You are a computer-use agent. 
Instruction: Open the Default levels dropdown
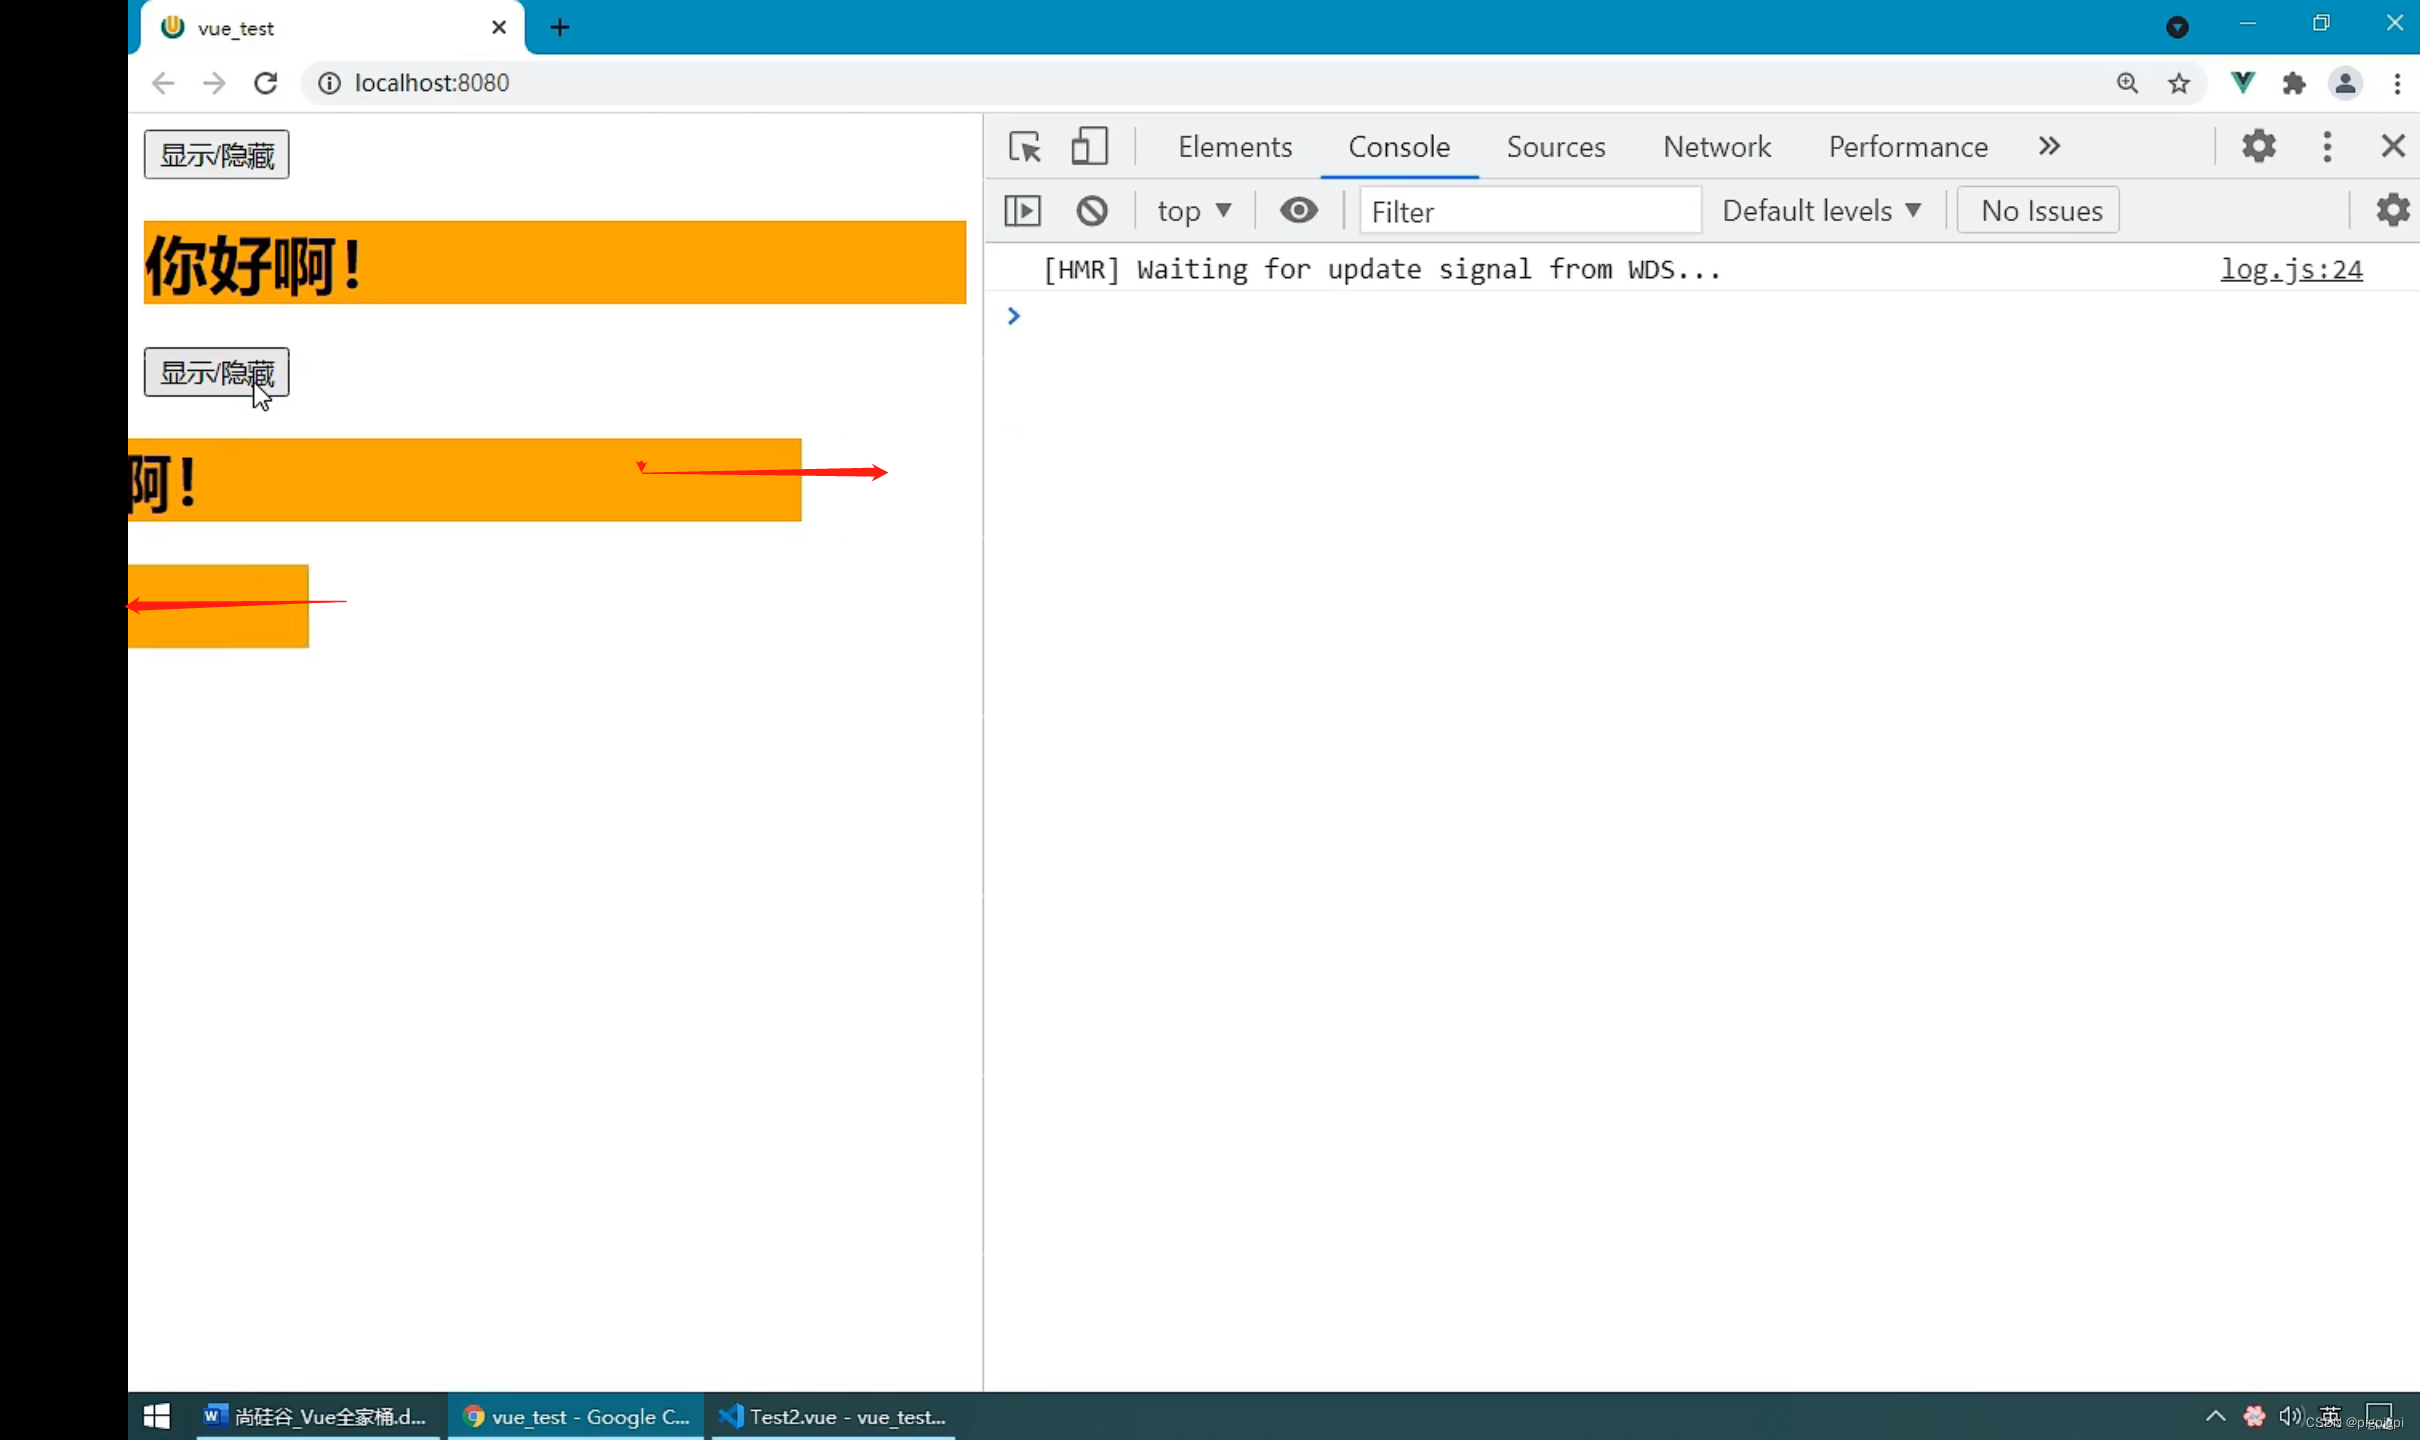click(x=1822, y=211)
